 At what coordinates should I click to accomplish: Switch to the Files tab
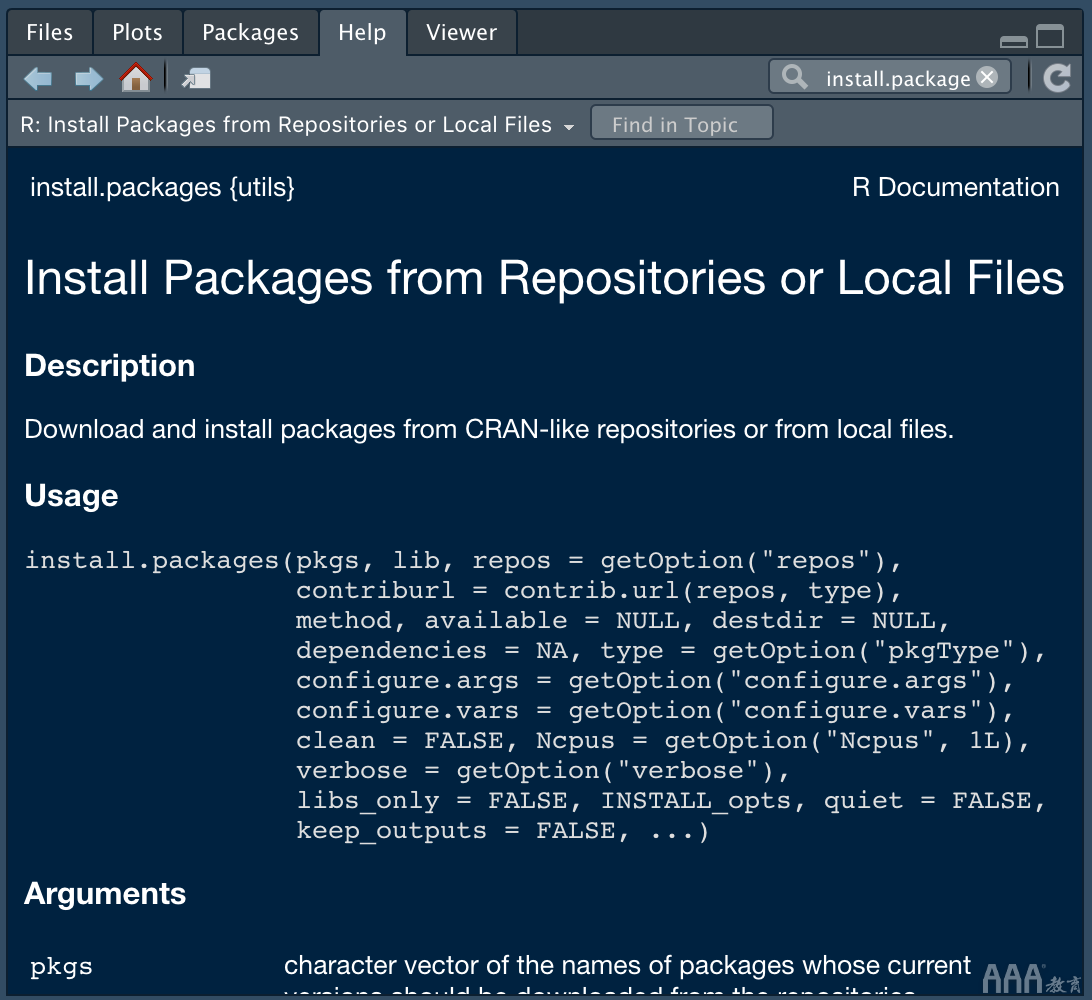(x=50, y=33)
